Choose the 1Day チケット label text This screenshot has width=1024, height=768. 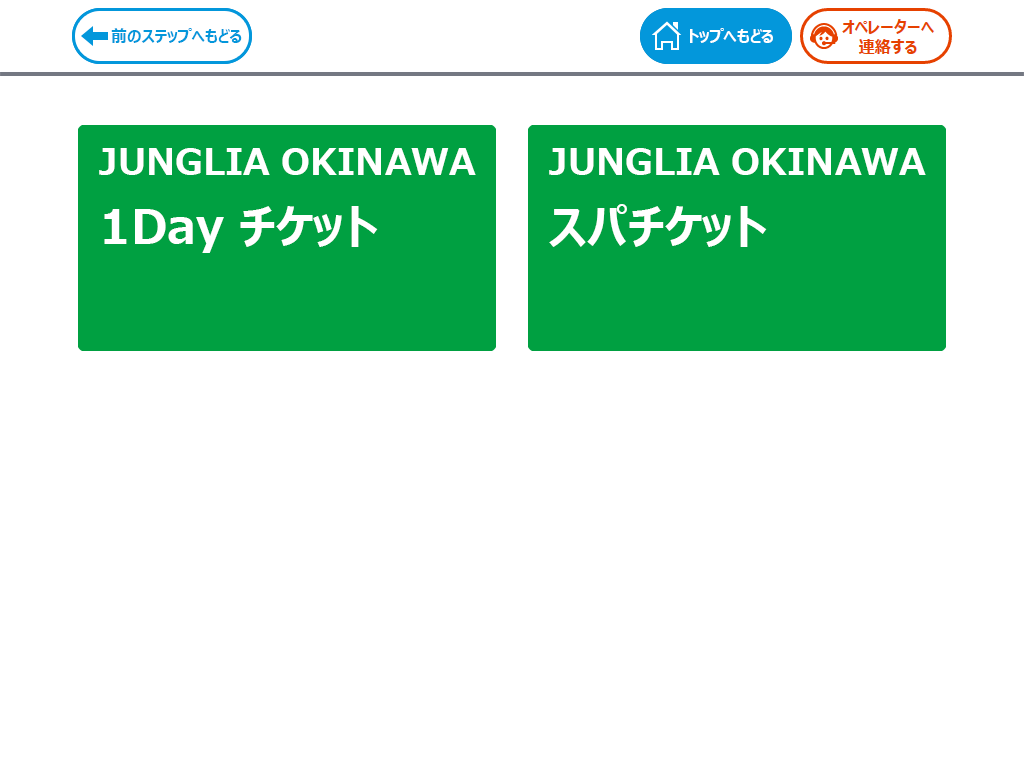(x=240, y=227)
